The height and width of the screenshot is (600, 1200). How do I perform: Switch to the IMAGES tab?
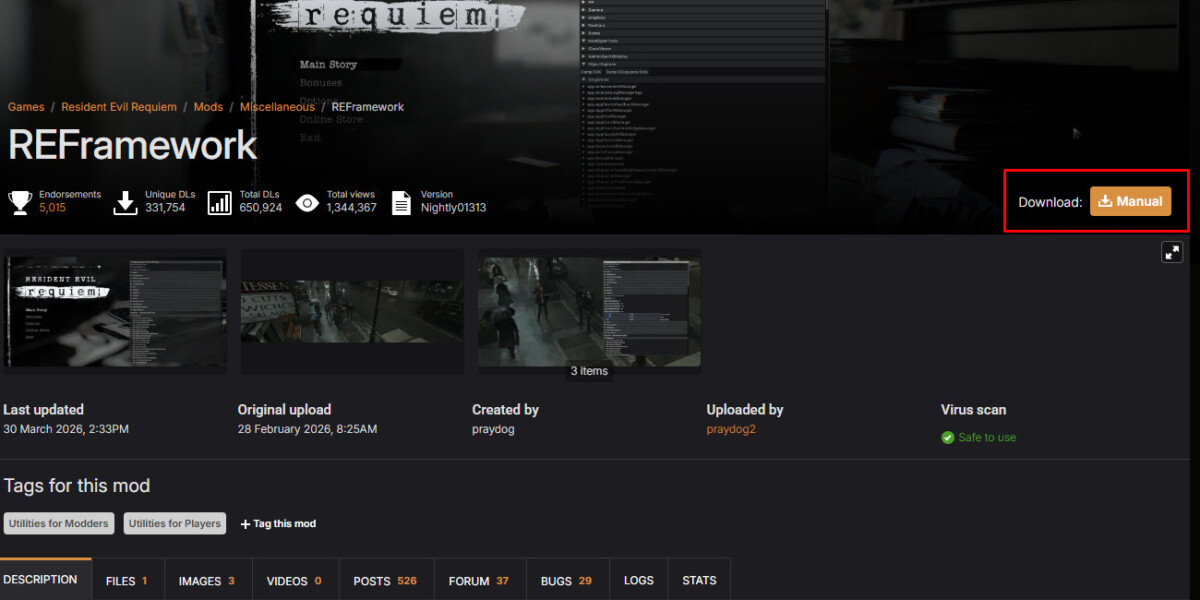tap(207, 580)
